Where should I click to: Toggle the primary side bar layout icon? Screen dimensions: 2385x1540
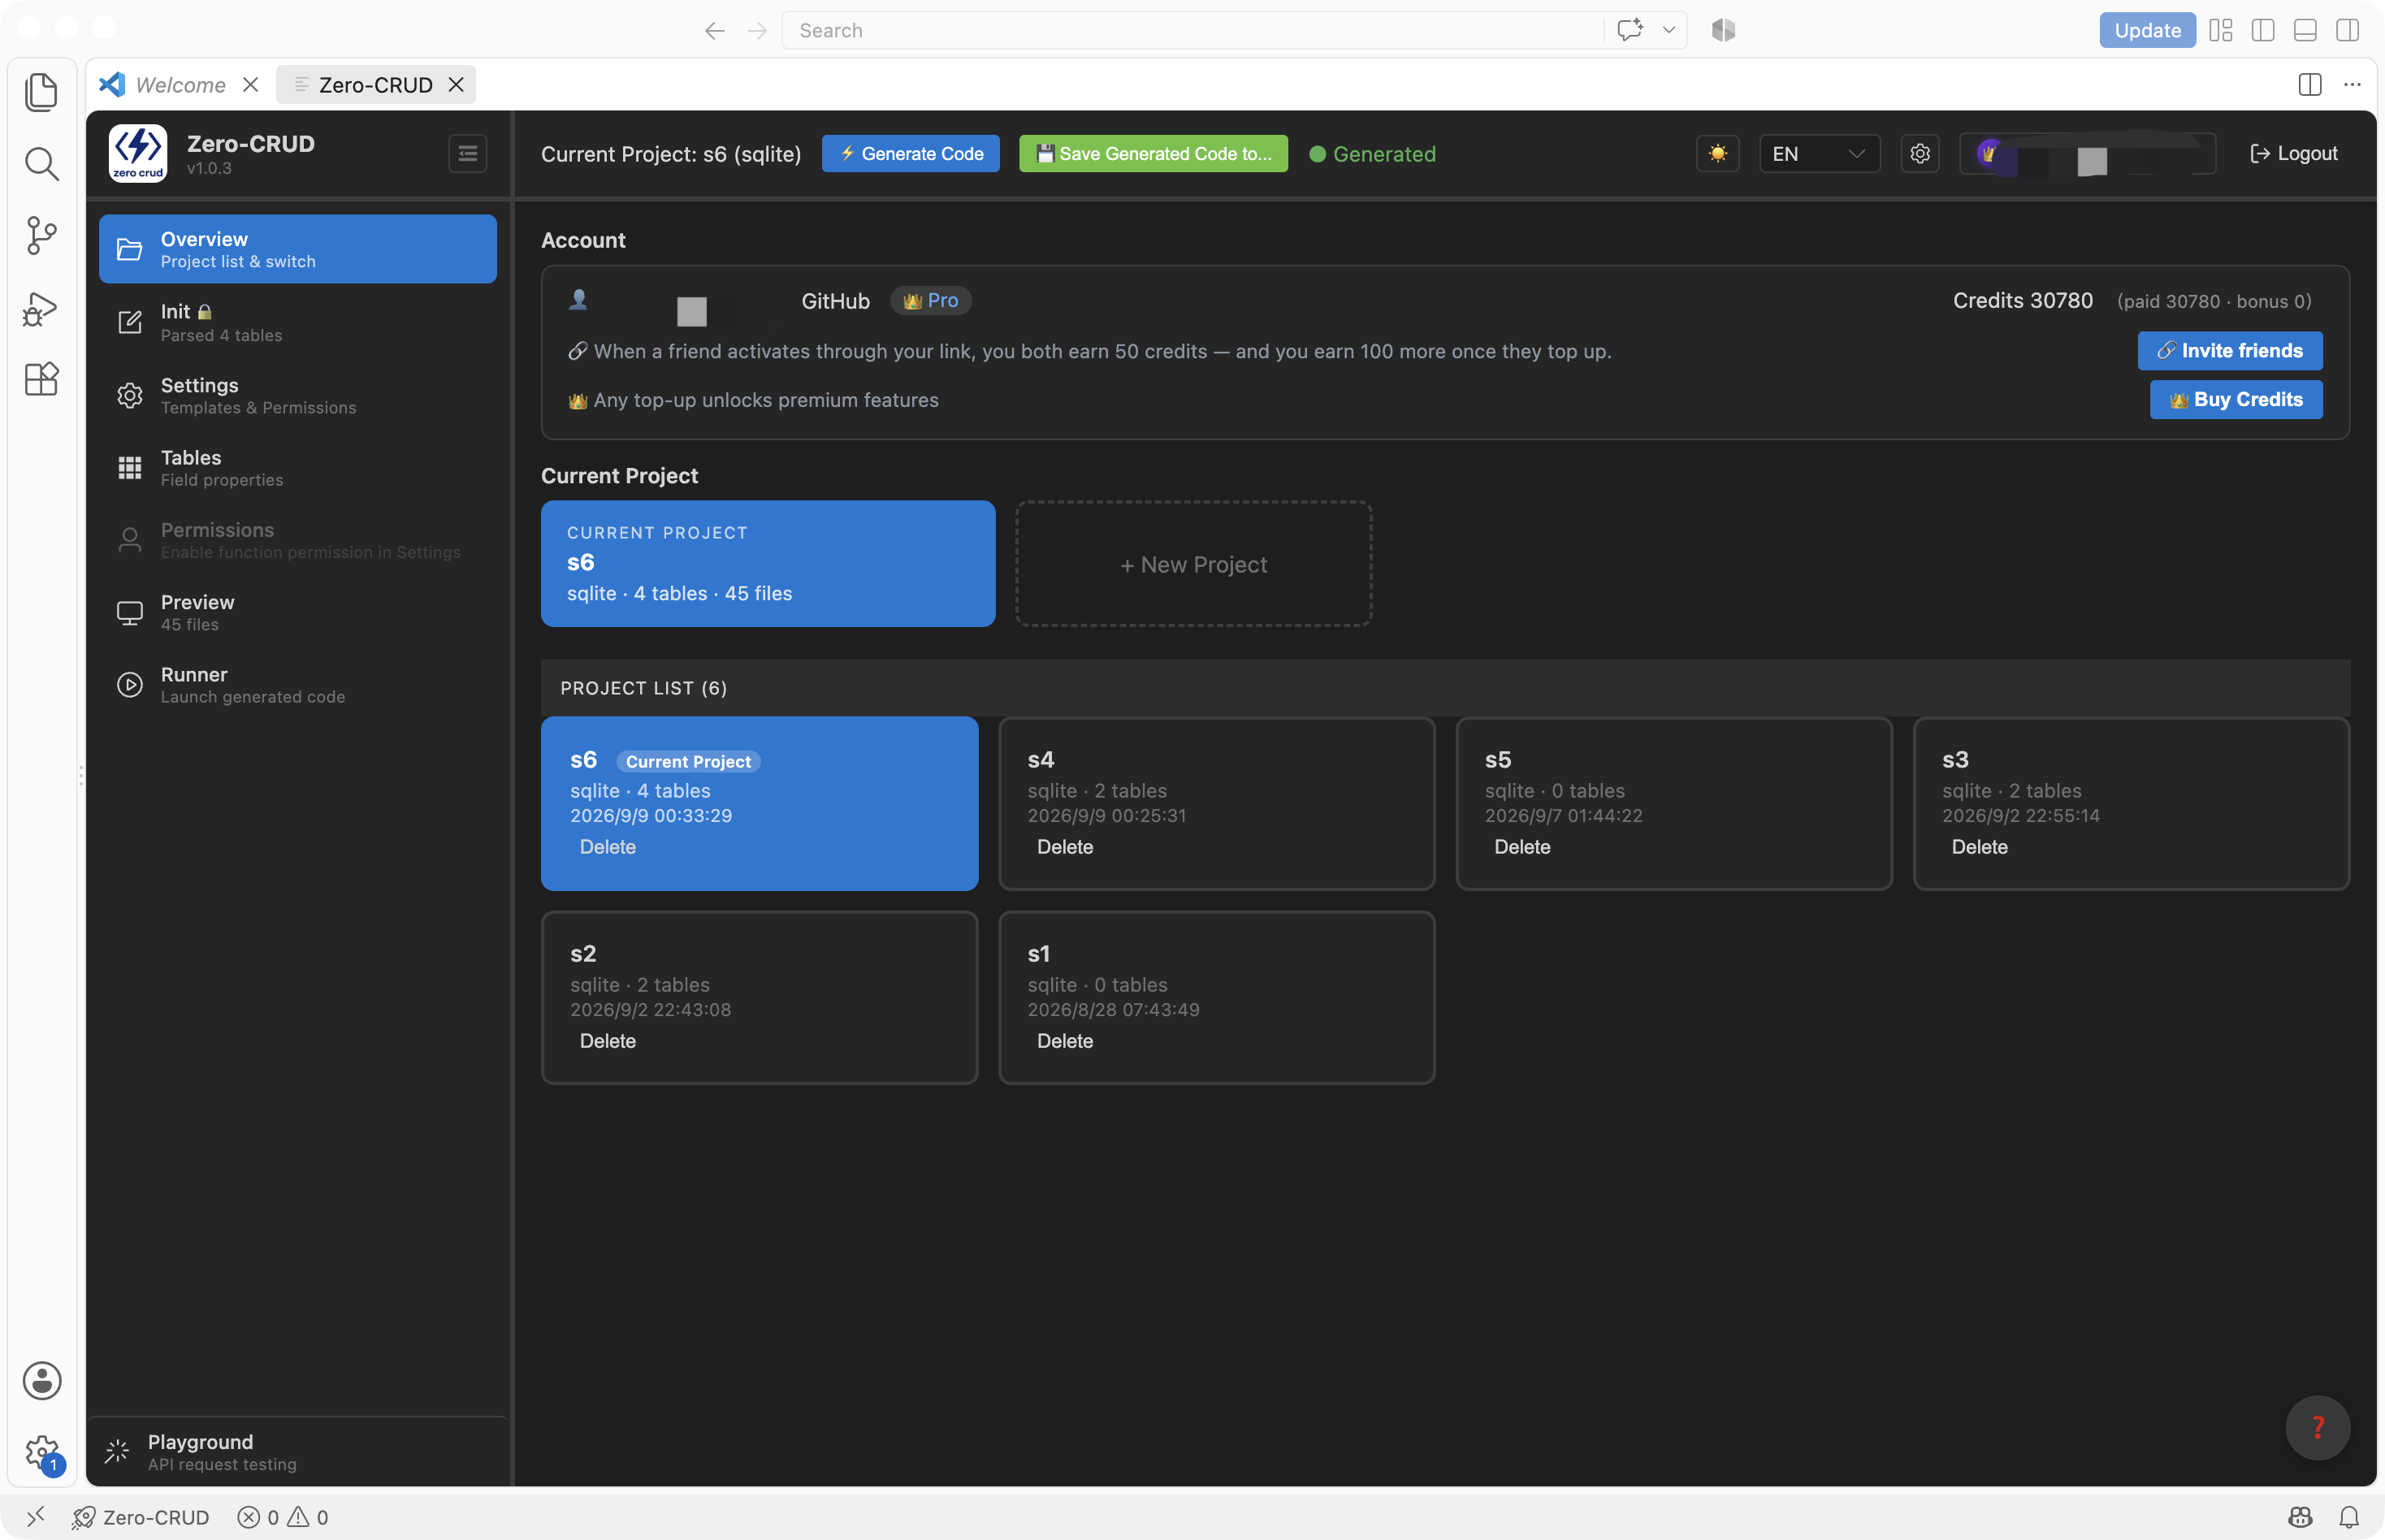click(2262, 30)
